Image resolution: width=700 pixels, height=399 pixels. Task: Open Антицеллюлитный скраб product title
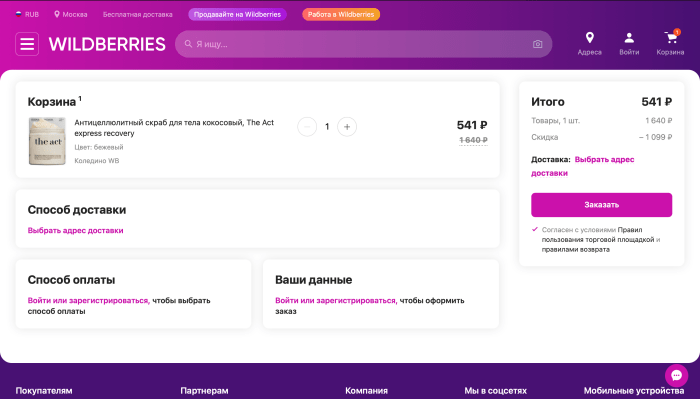tap(174, 128)
